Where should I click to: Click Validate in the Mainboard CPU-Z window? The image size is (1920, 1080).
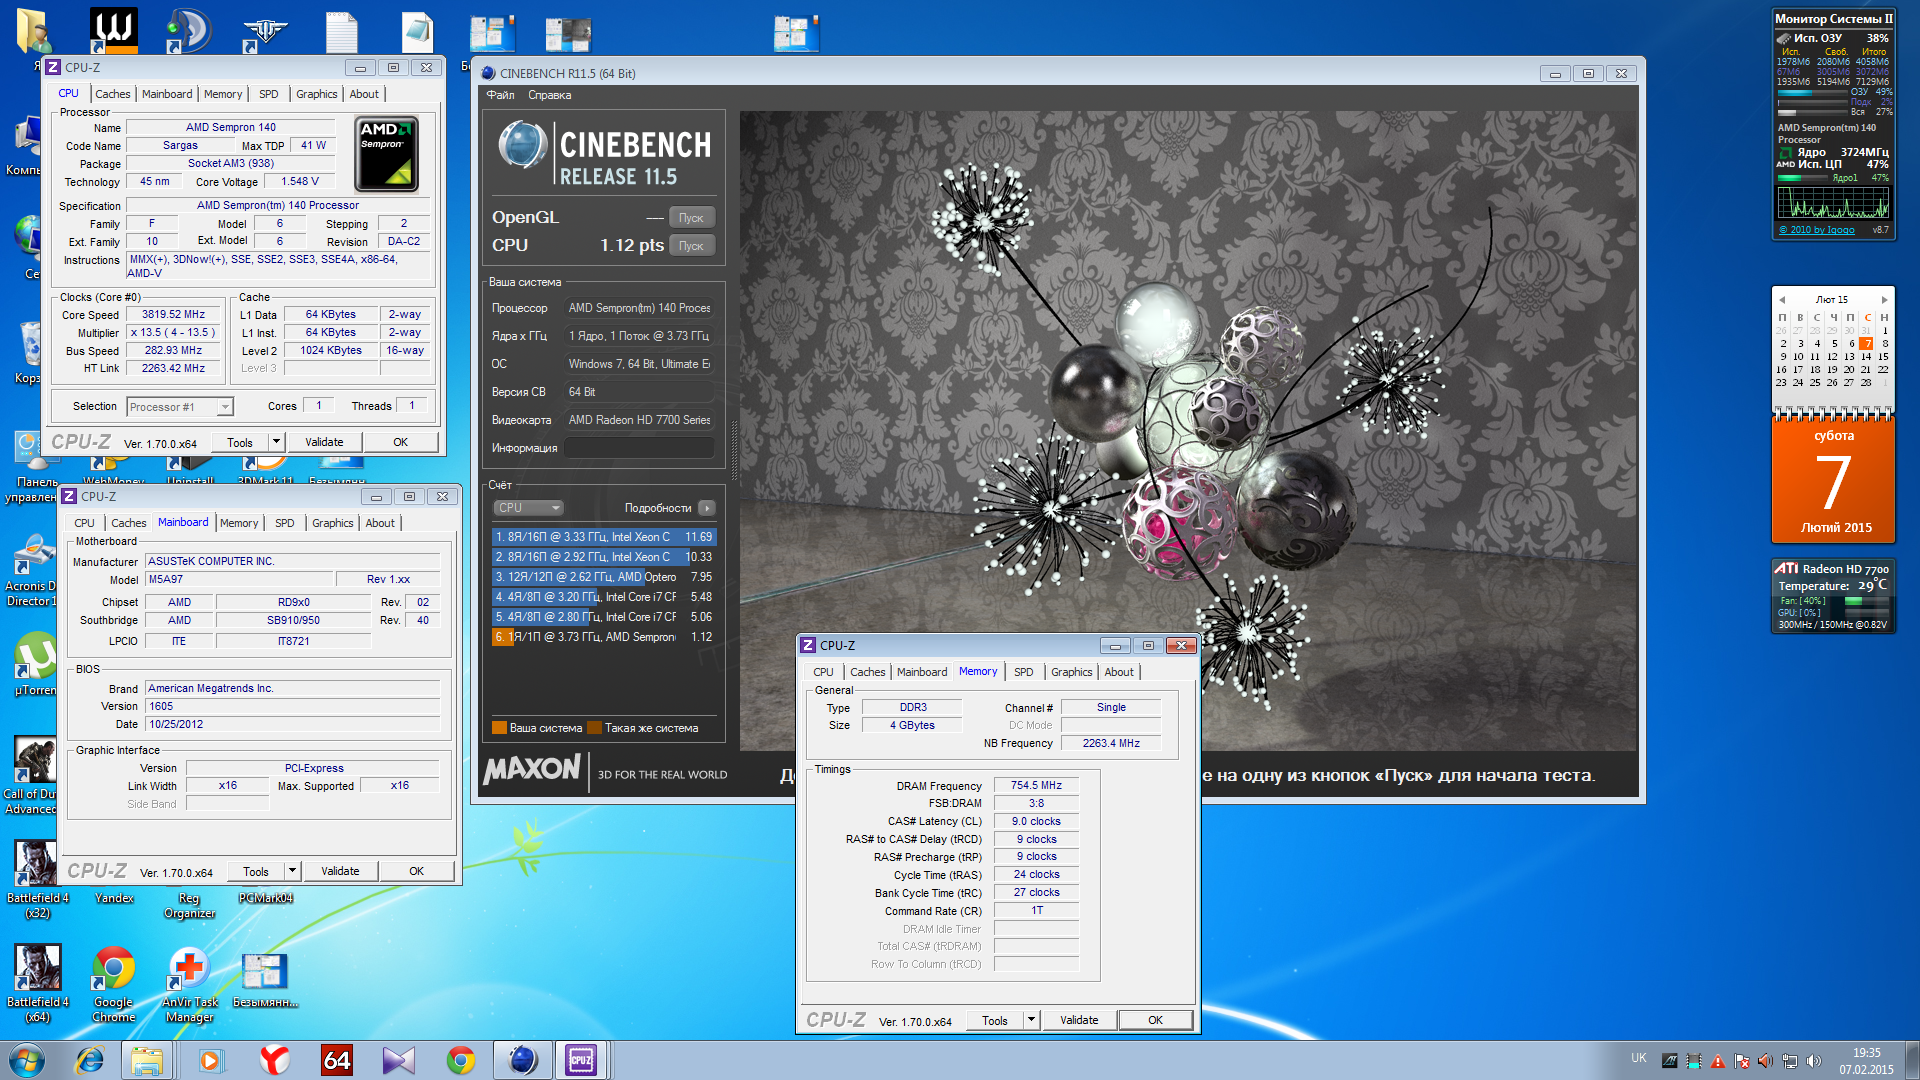(340, 871)
